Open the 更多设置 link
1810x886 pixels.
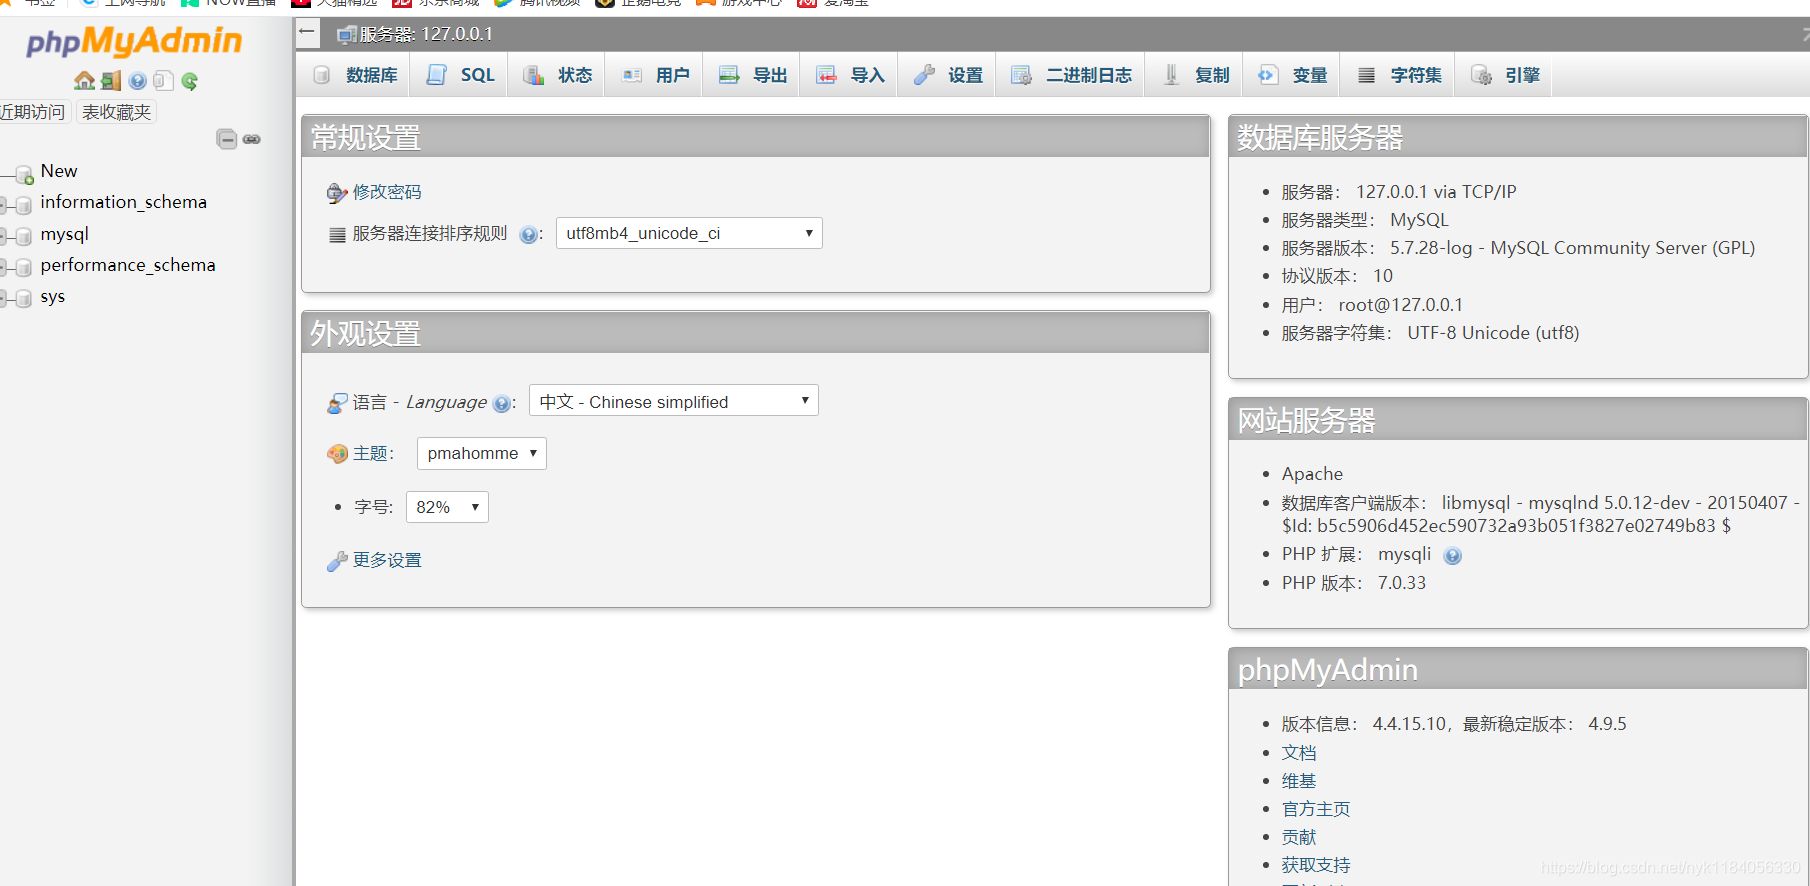[x=387, y=560]
